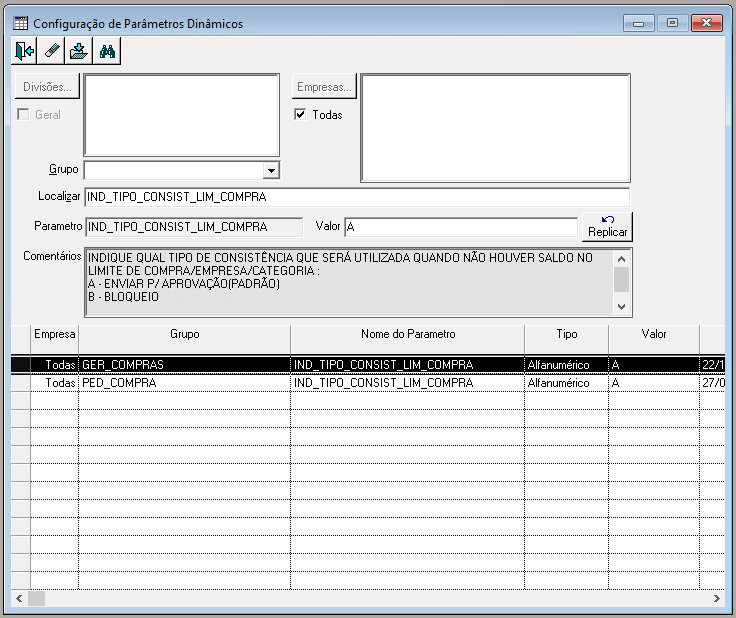Uncheck the Todas checkbox
Viewport: 736px width, 618px height.
pyautogui.click(x=300, y=114)
